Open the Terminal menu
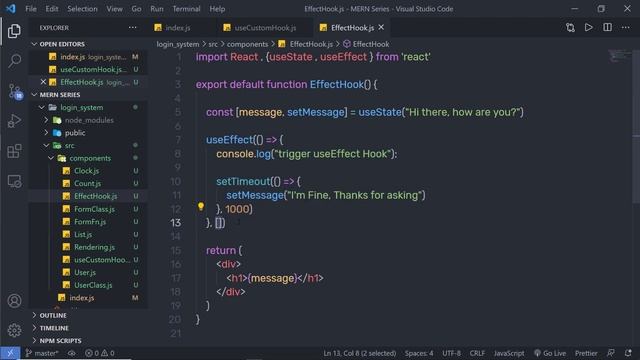Screen dimensions: 640x360 coord(186,9)
